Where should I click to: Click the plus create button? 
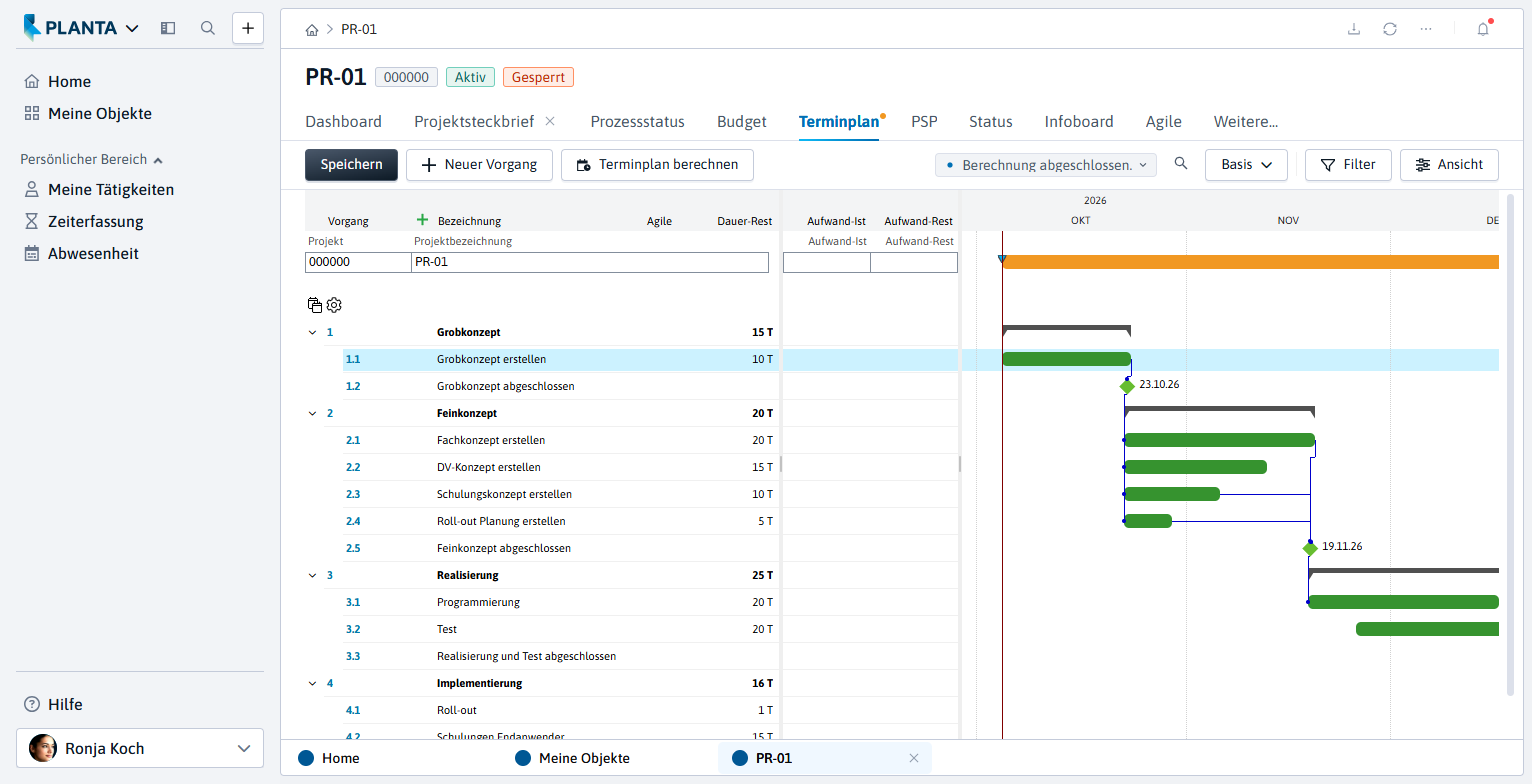[248, 28]
